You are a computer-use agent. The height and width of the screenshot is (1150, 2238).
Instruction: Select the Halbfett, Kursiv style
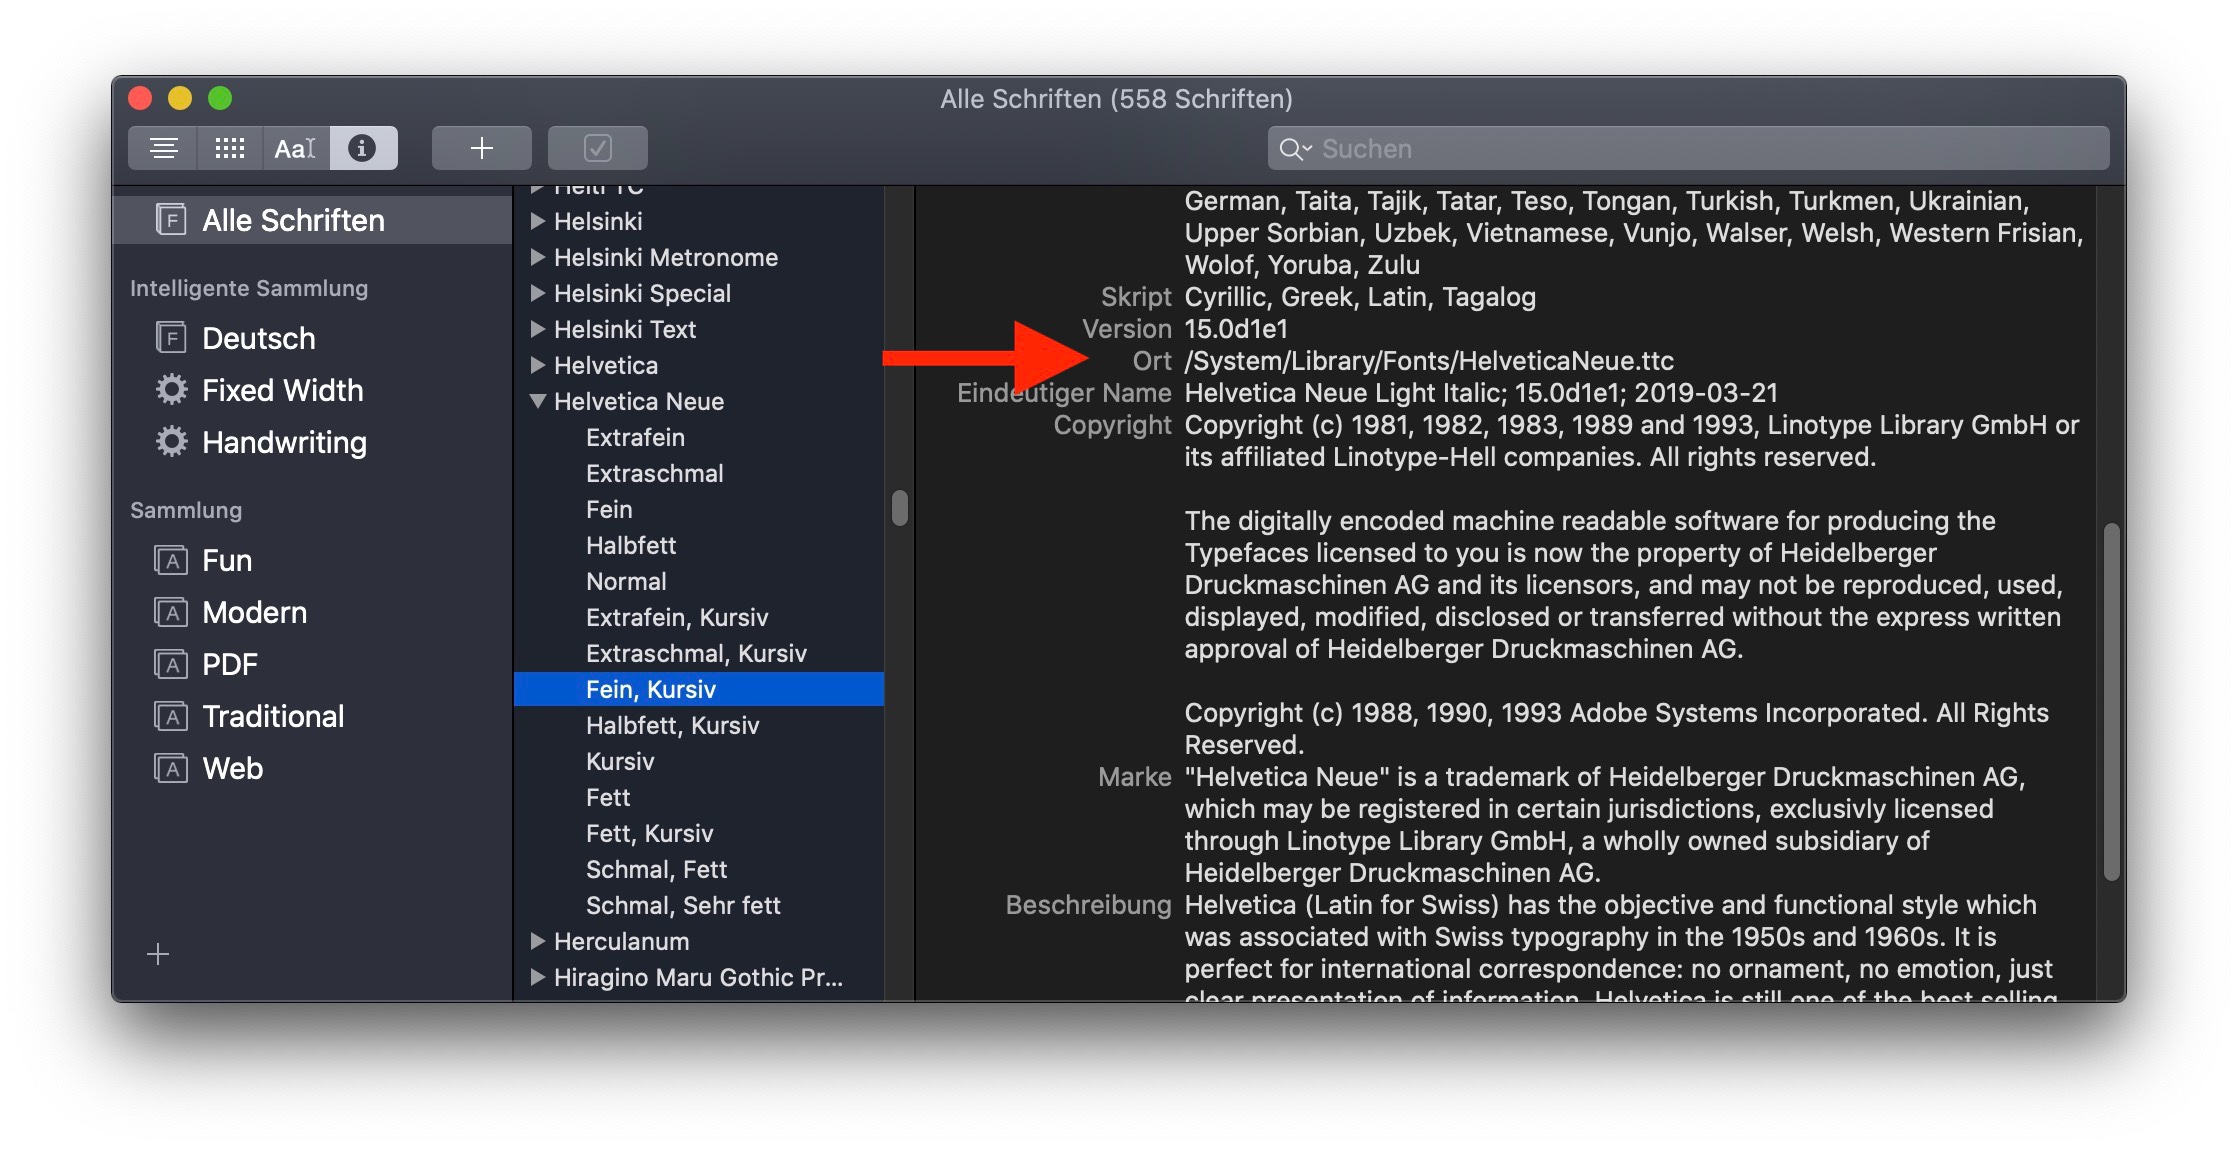tap(672, 725)
